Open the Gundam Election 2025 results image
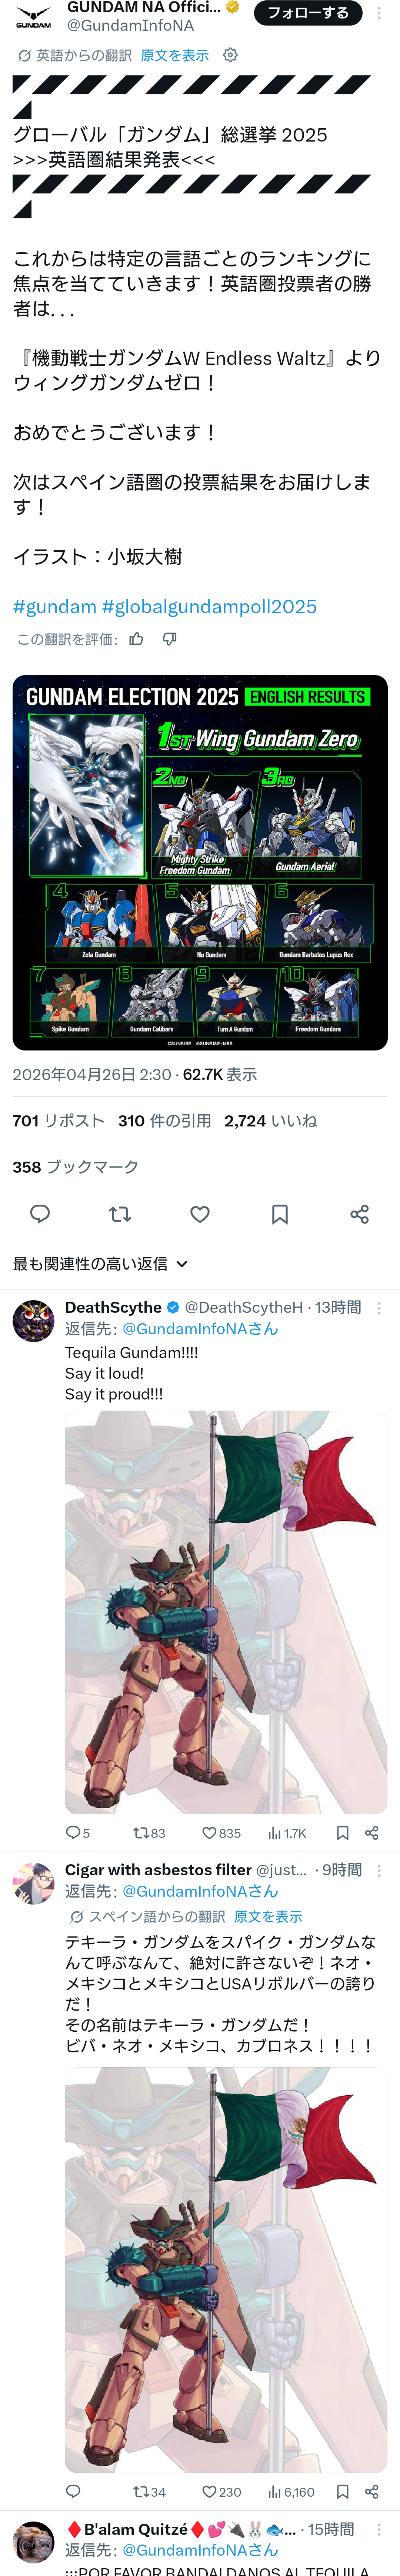Viewport: 400px width, 2576px height. [x=200, y=862]
